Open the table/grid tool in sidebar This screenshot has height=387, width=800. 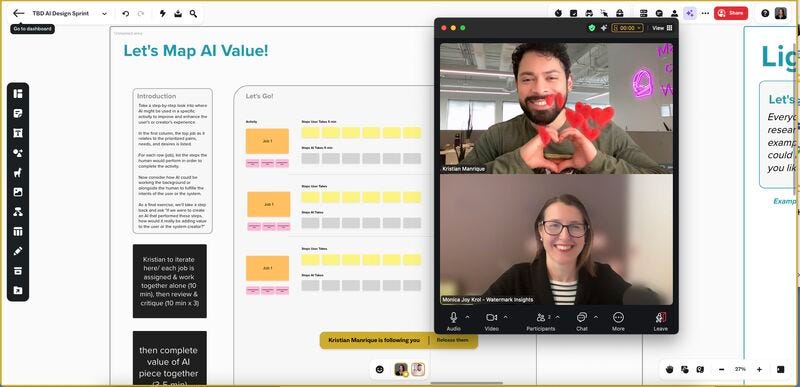click(18, 232)
